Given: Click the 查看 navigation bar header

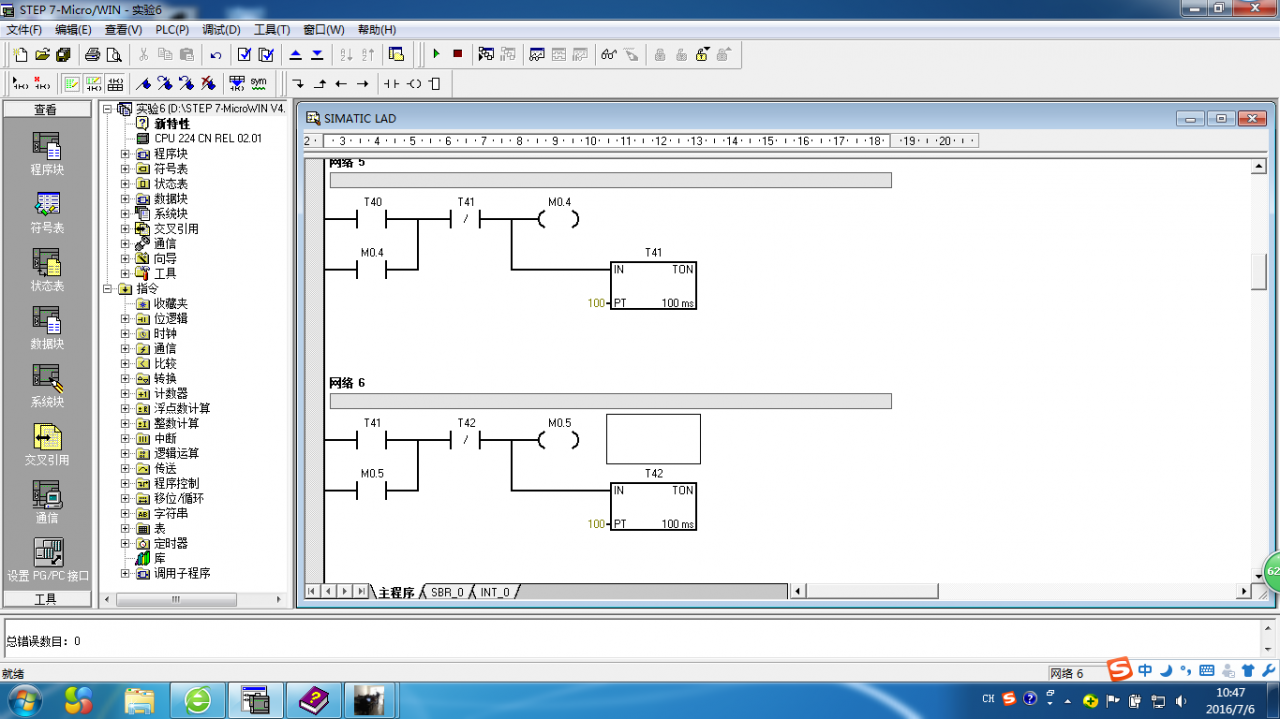Looking at the screenshot, I should 46,109.
